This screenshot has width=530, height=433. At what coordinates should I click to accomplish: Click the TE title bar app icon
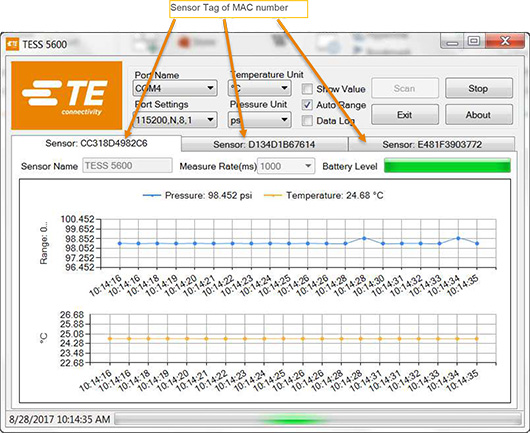(12, 44)
